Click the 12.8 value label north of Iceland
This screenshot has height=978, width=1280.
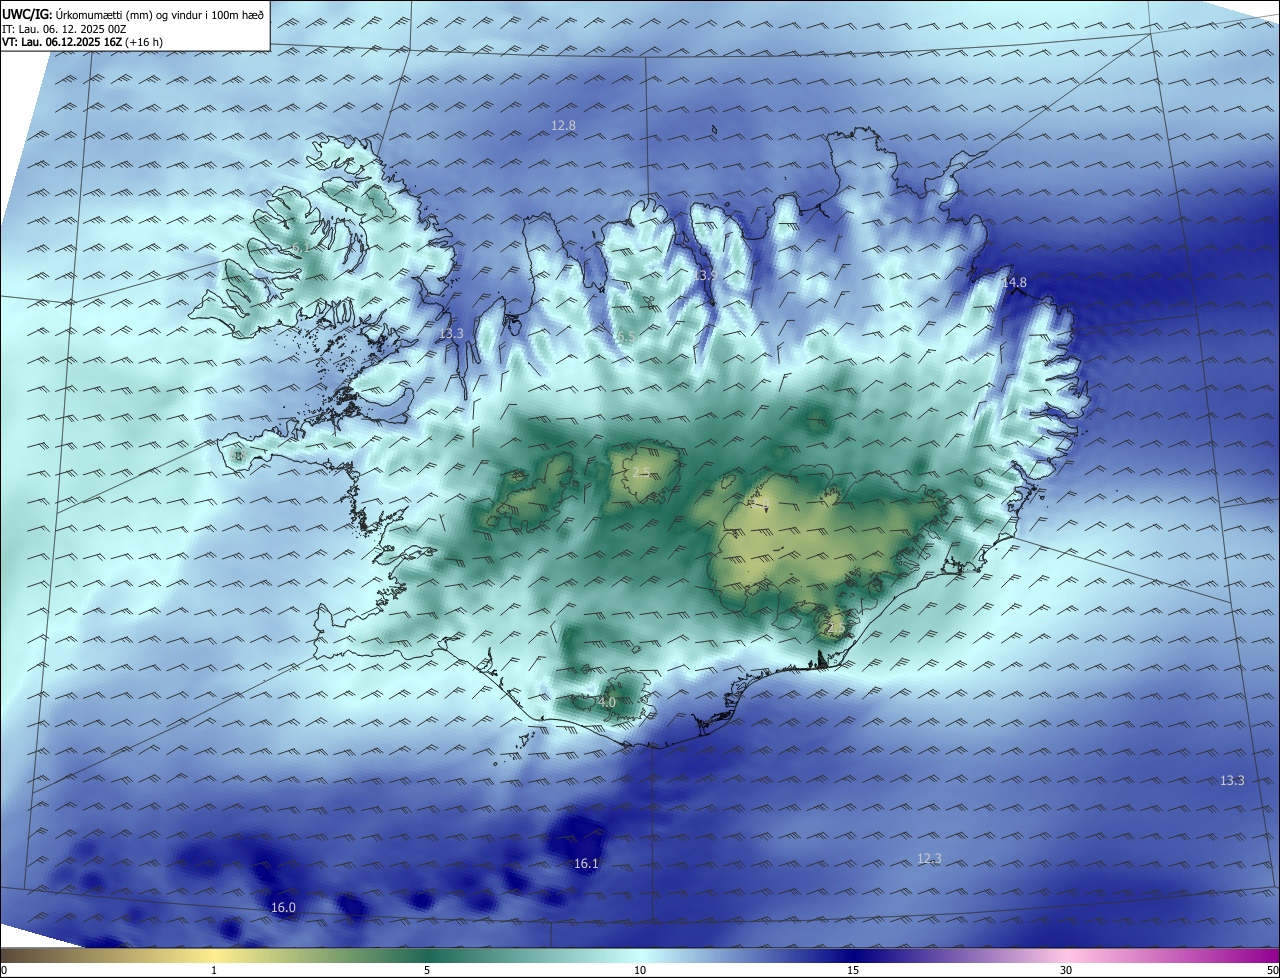[x=563, y=126]
